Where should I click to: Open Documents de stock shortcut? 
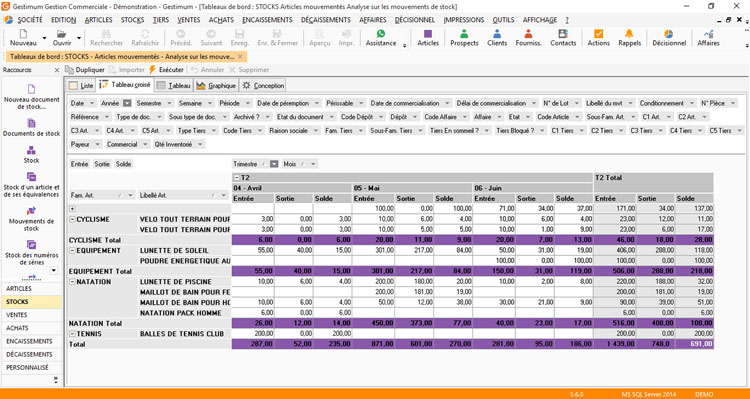(x=32, y=128)
